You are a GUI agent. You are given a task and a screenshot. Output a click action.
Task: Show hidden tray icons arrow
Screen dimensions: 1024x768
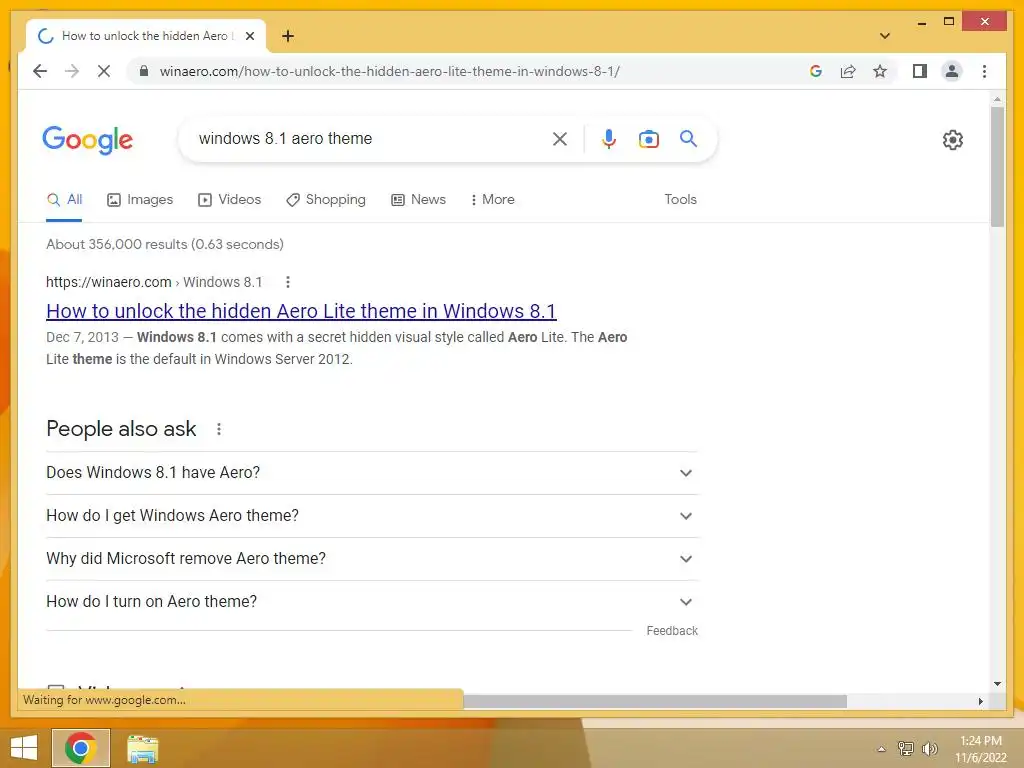click(x=881, y=749)
